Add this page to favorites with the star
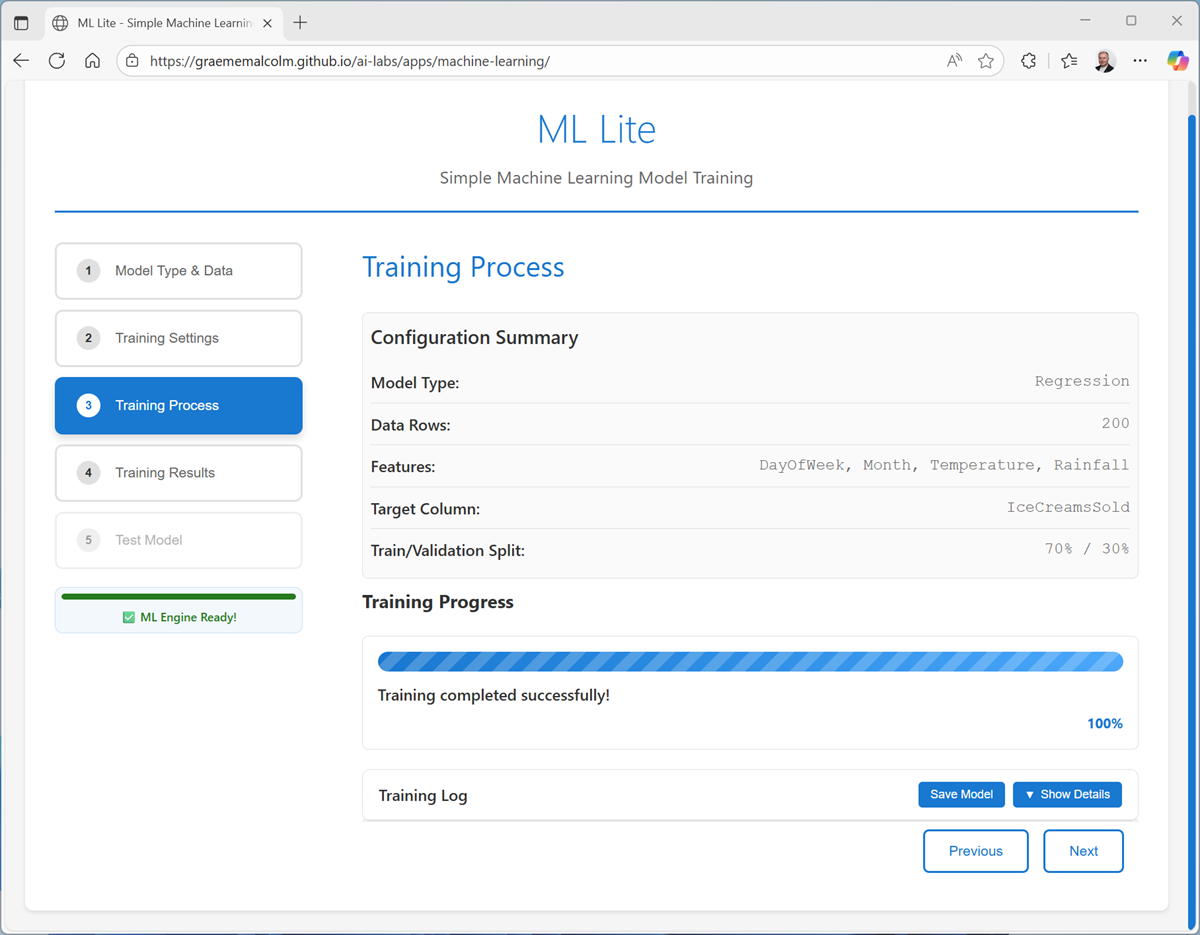Viewport: 1200px width, 935px height. (x=986, y=60)
